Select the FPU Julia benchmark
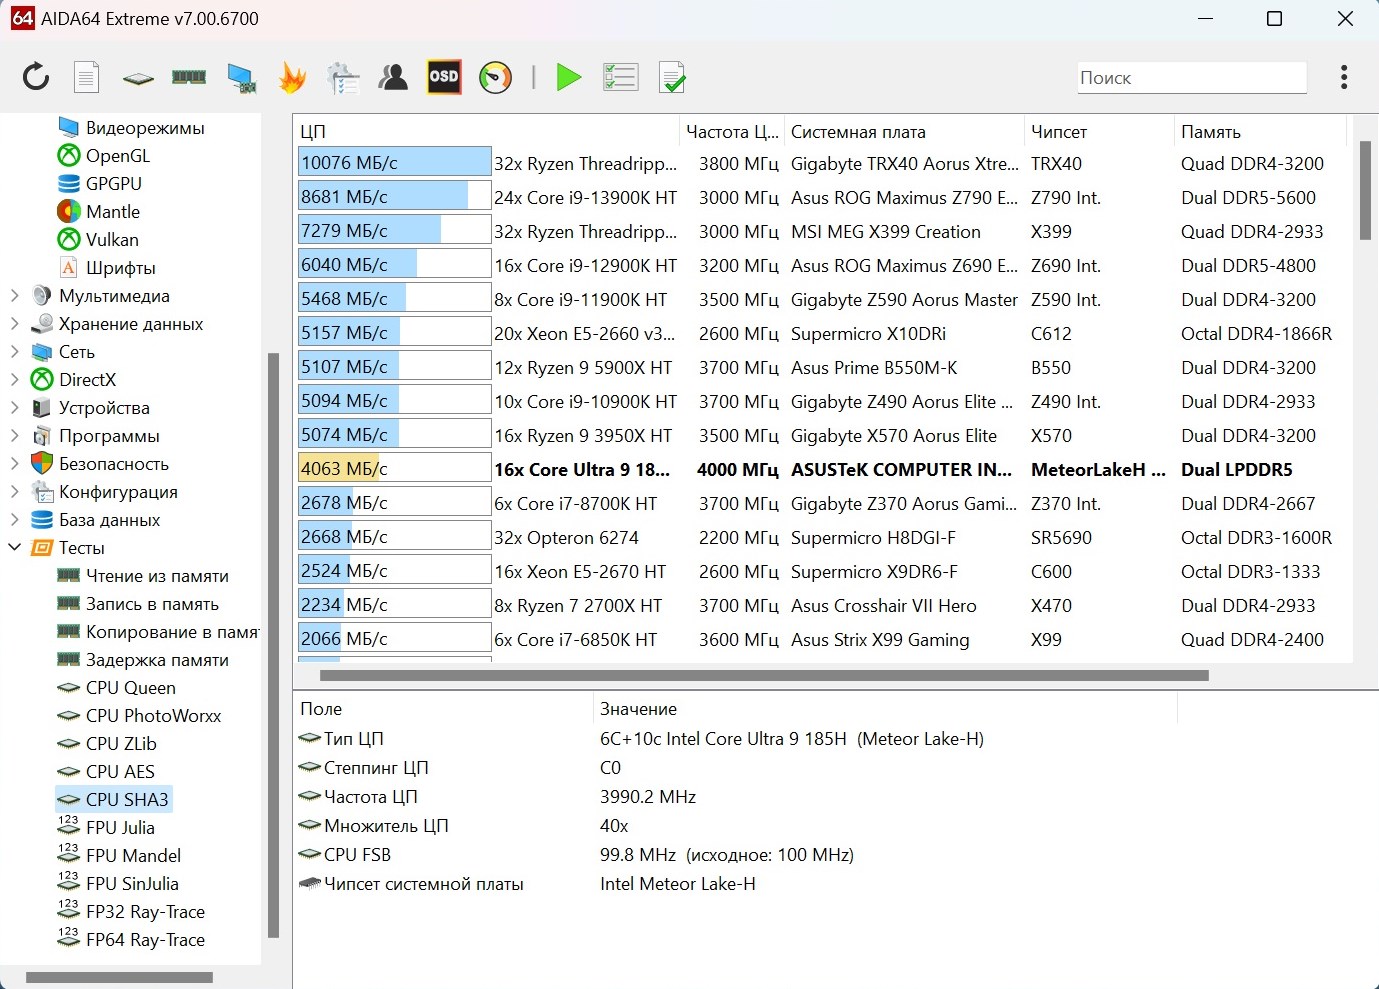The width and height of the screenshot is (1379, 989). pos(120,828)
